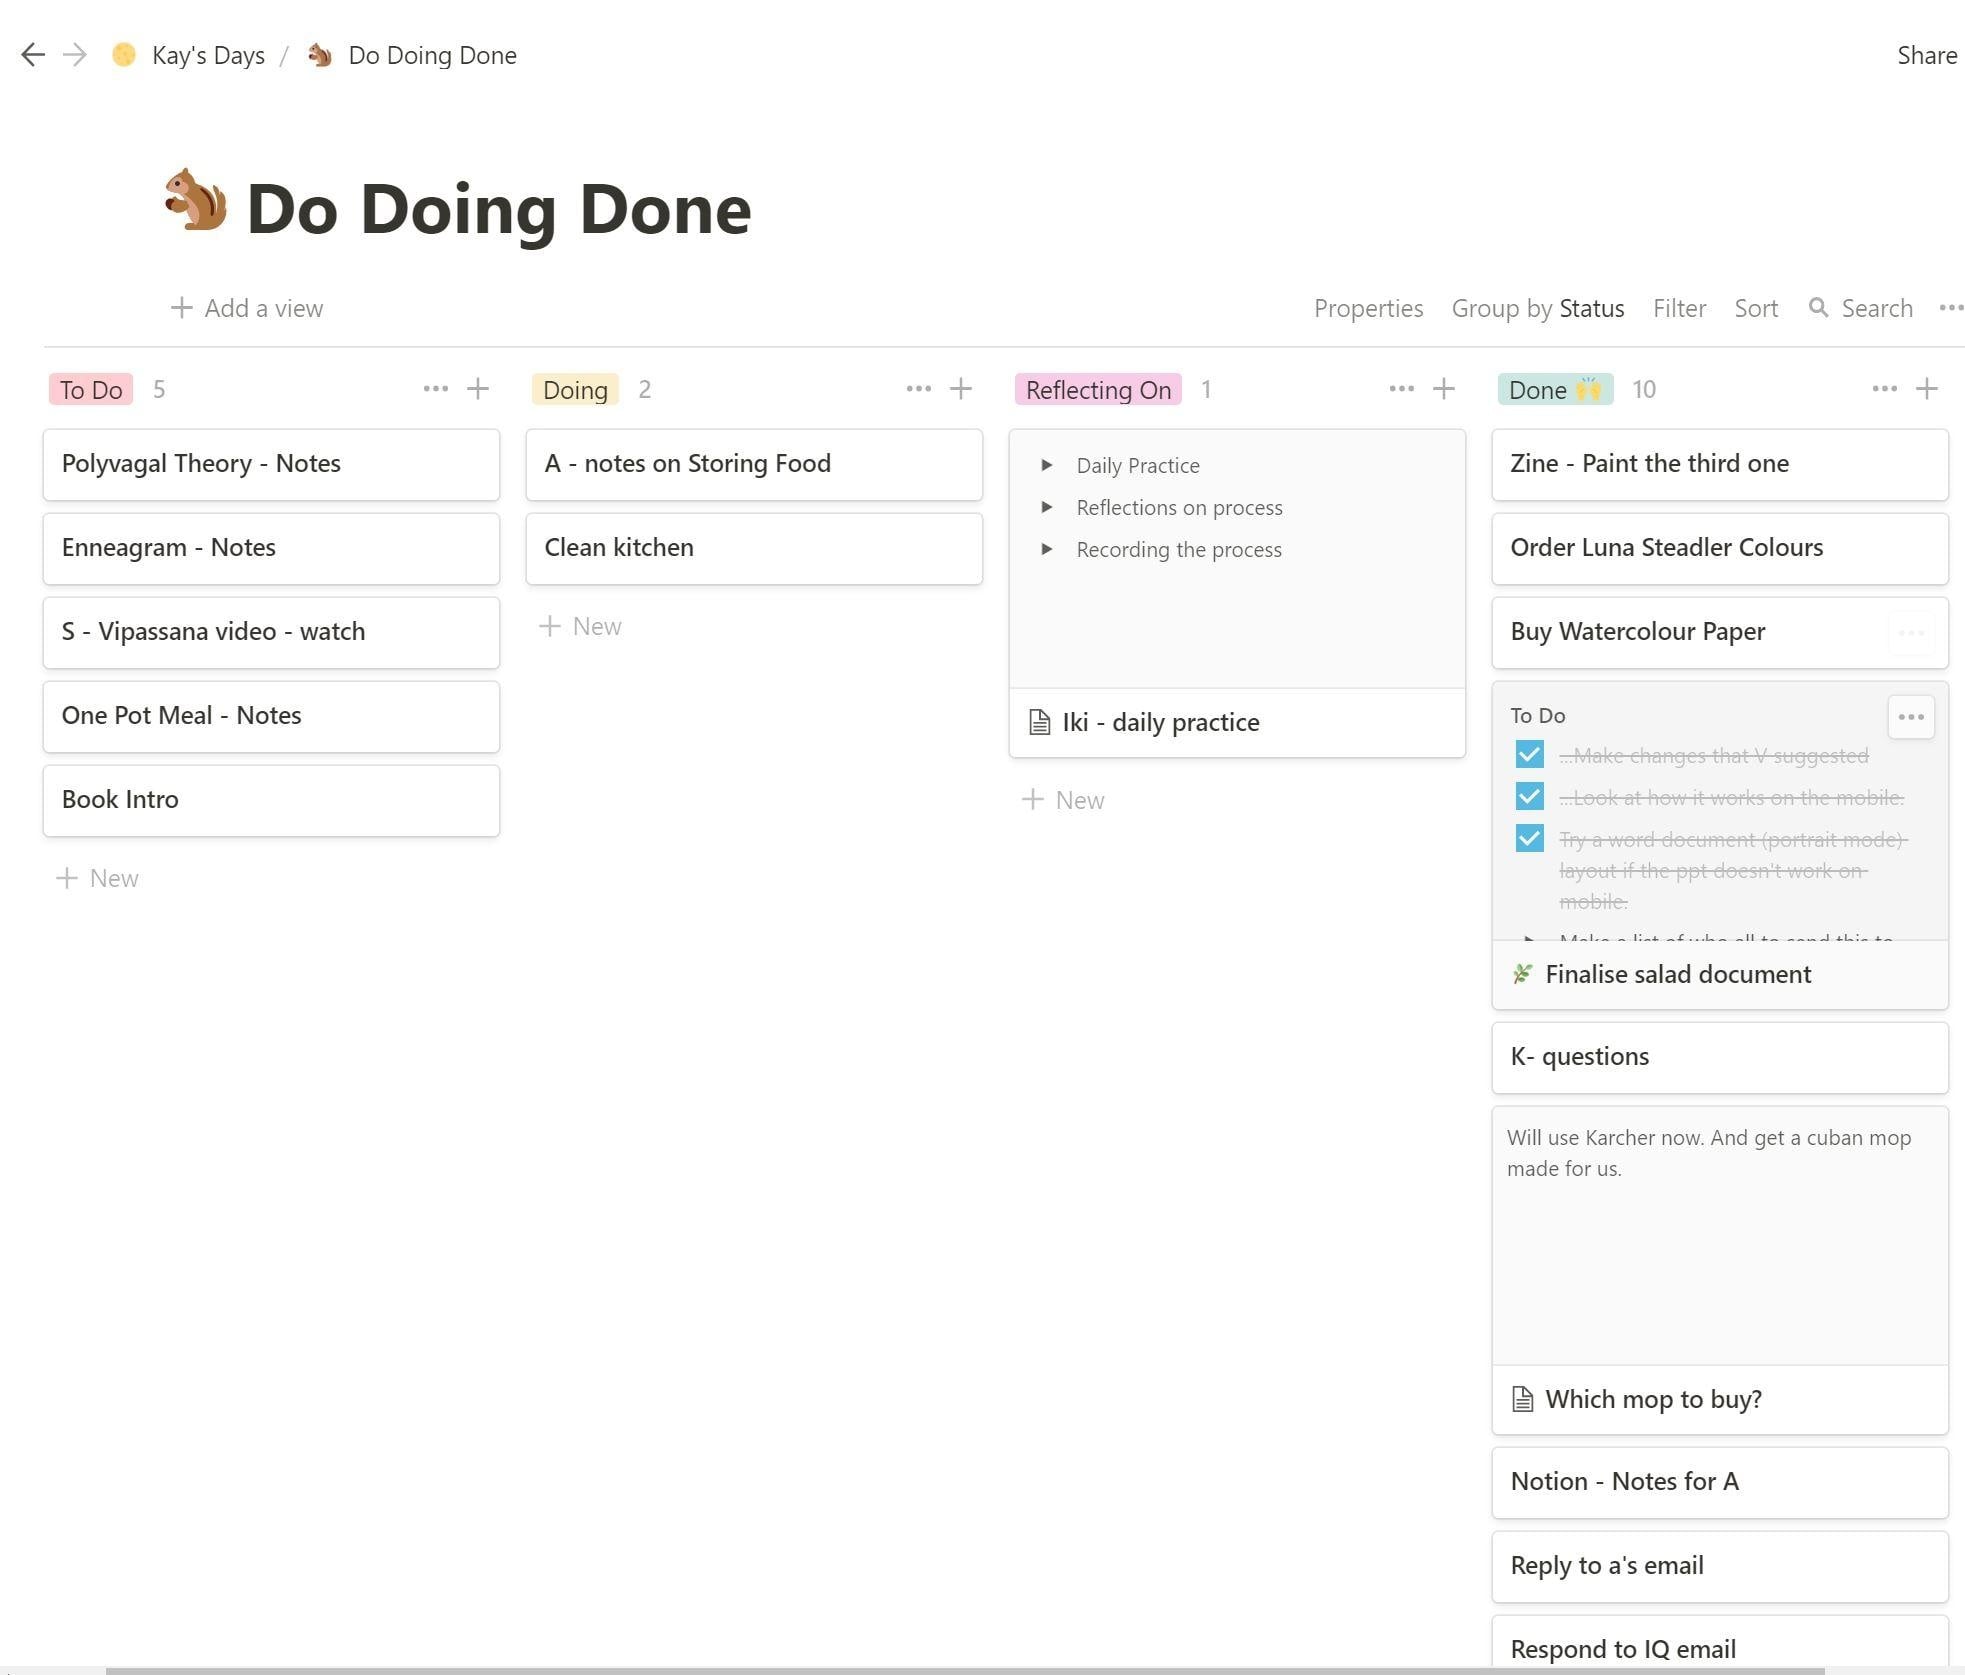The width and height of the screenshot is (1965, 1675).
Task: Uncheck Look at how it works on mobile
Action: (x=1529, y=797)
